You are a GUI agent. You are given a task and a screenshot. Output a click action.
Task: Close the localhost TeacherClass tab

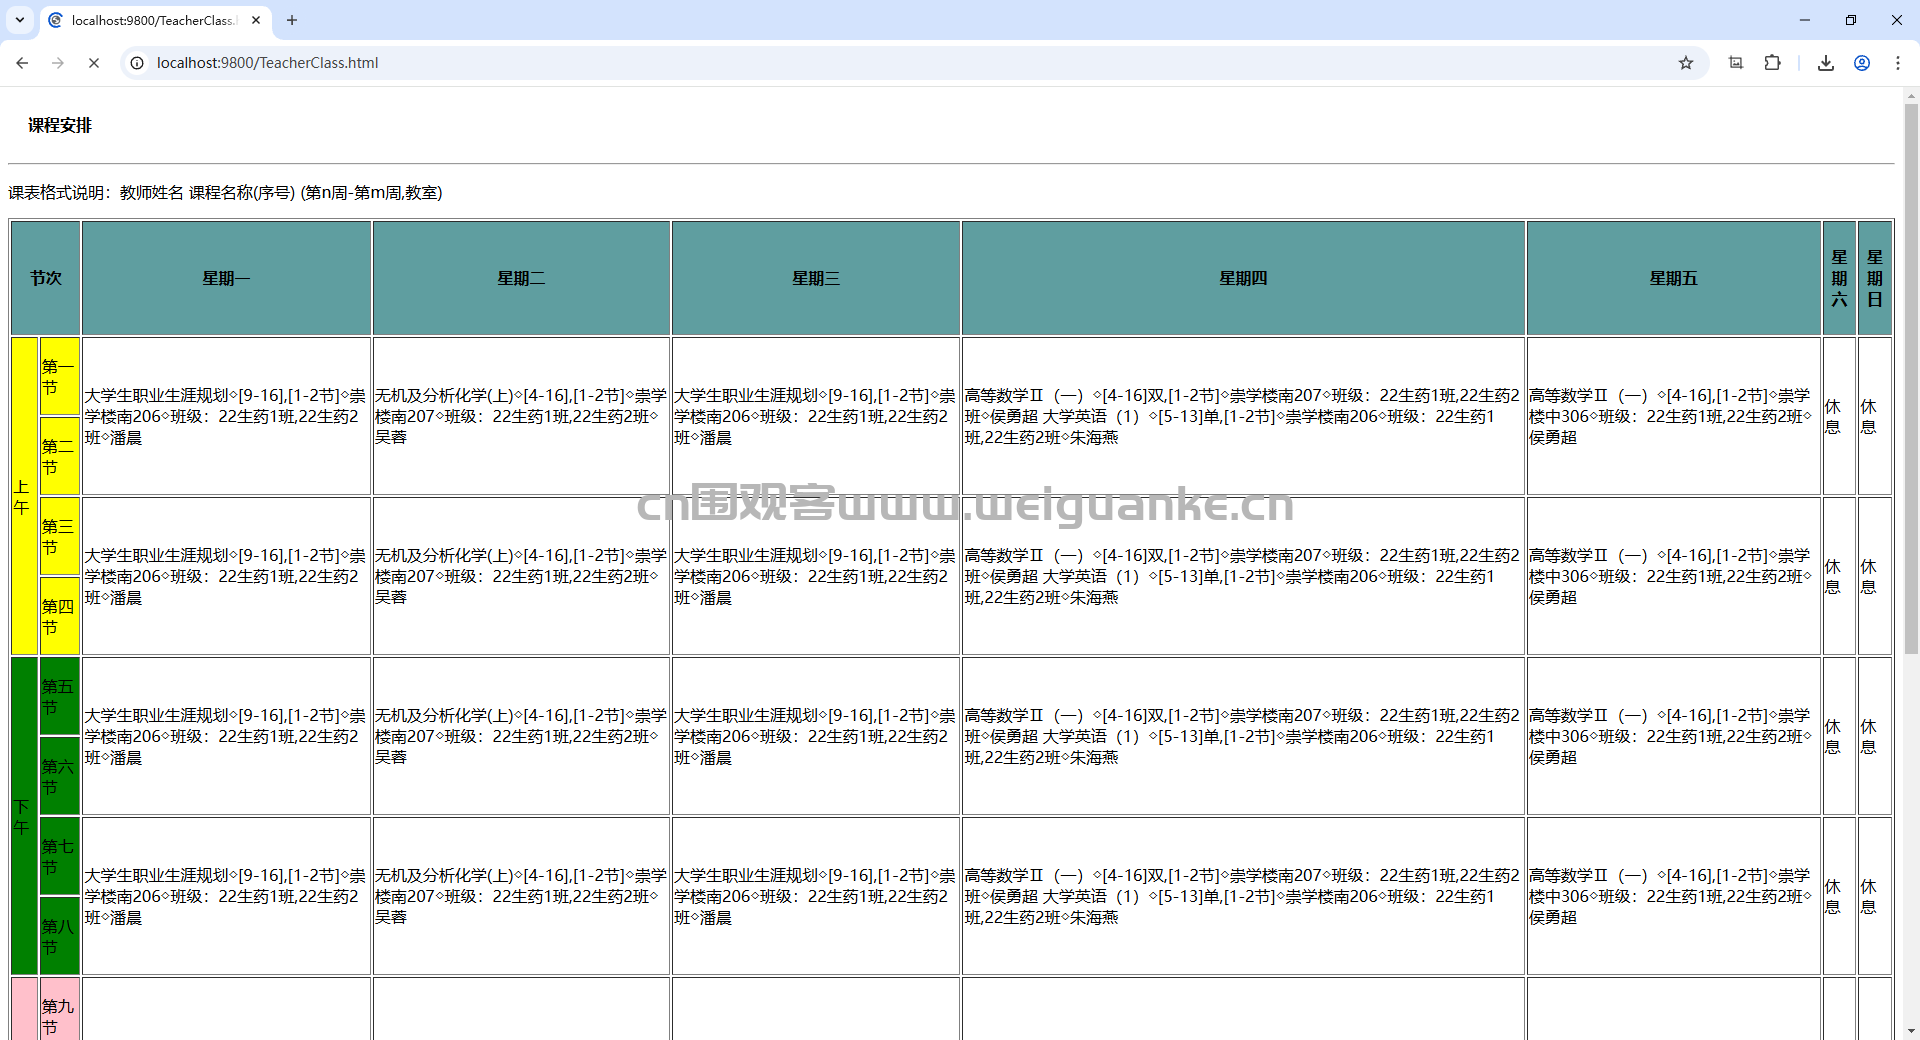click(256, 20)
